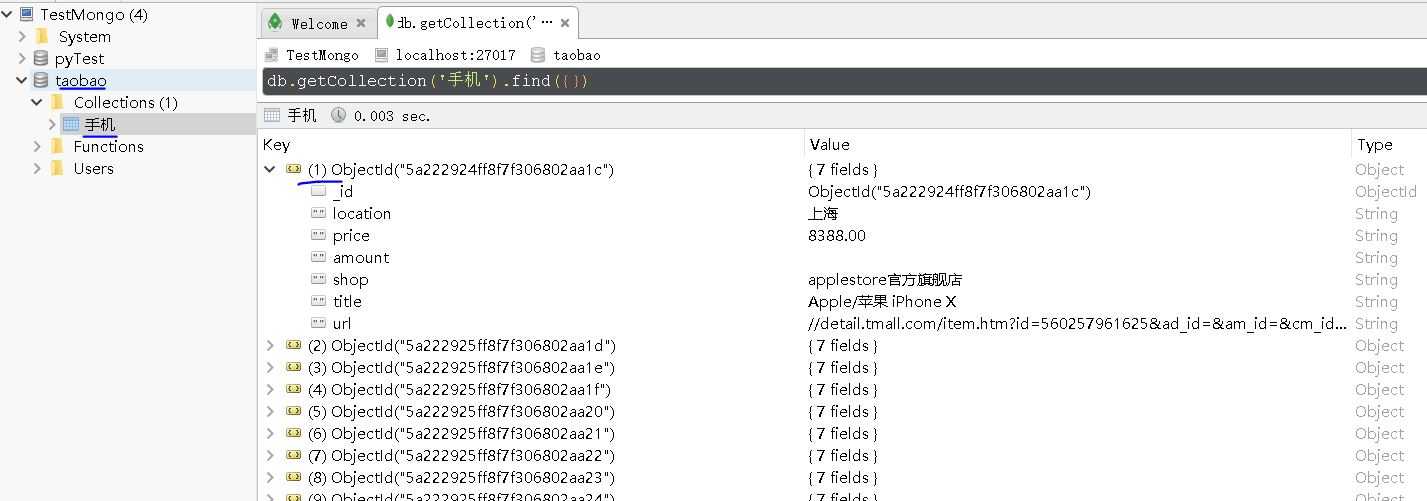Click the localhost:27017 server icon
The image size is (1427, 501).
coord(381,55)
